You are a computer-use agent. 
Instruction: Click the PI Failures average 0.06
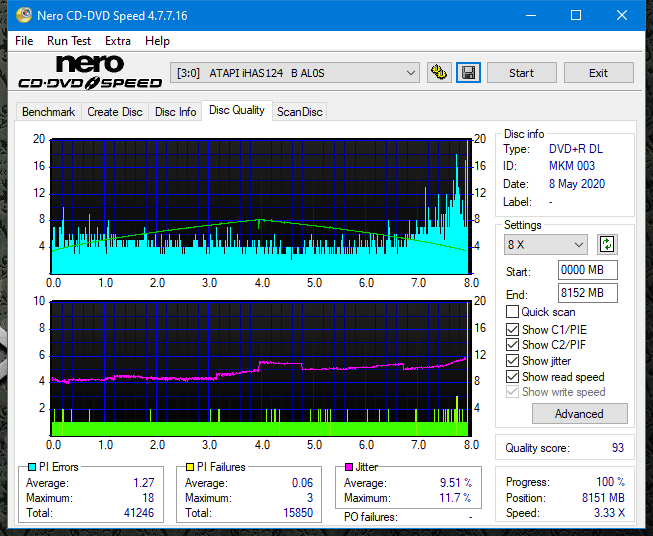click(302, 483)
